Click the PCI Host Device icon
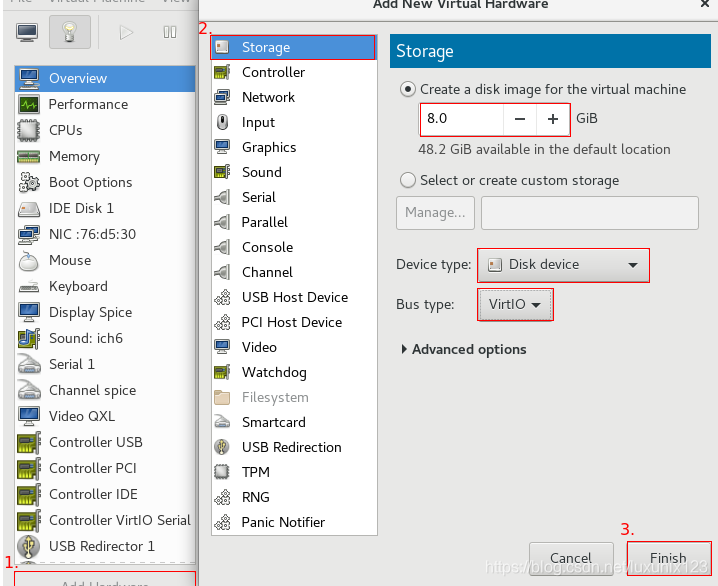718x586 pixels. pos(222,322)
